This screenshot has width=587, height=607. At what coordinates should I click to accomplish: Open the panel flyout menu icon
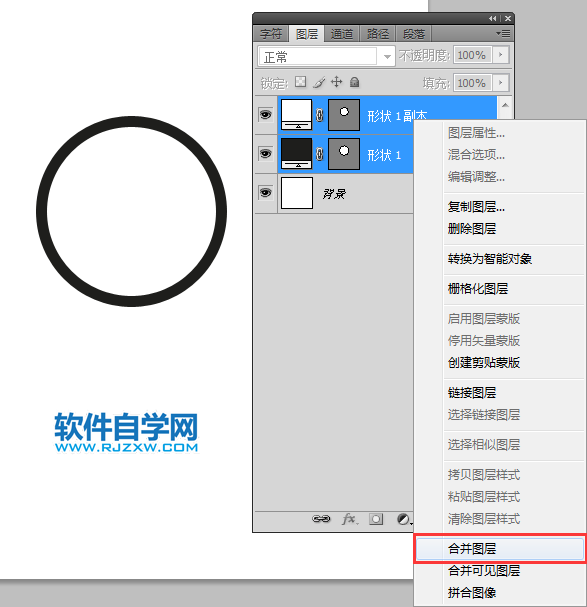click(503, 34)
